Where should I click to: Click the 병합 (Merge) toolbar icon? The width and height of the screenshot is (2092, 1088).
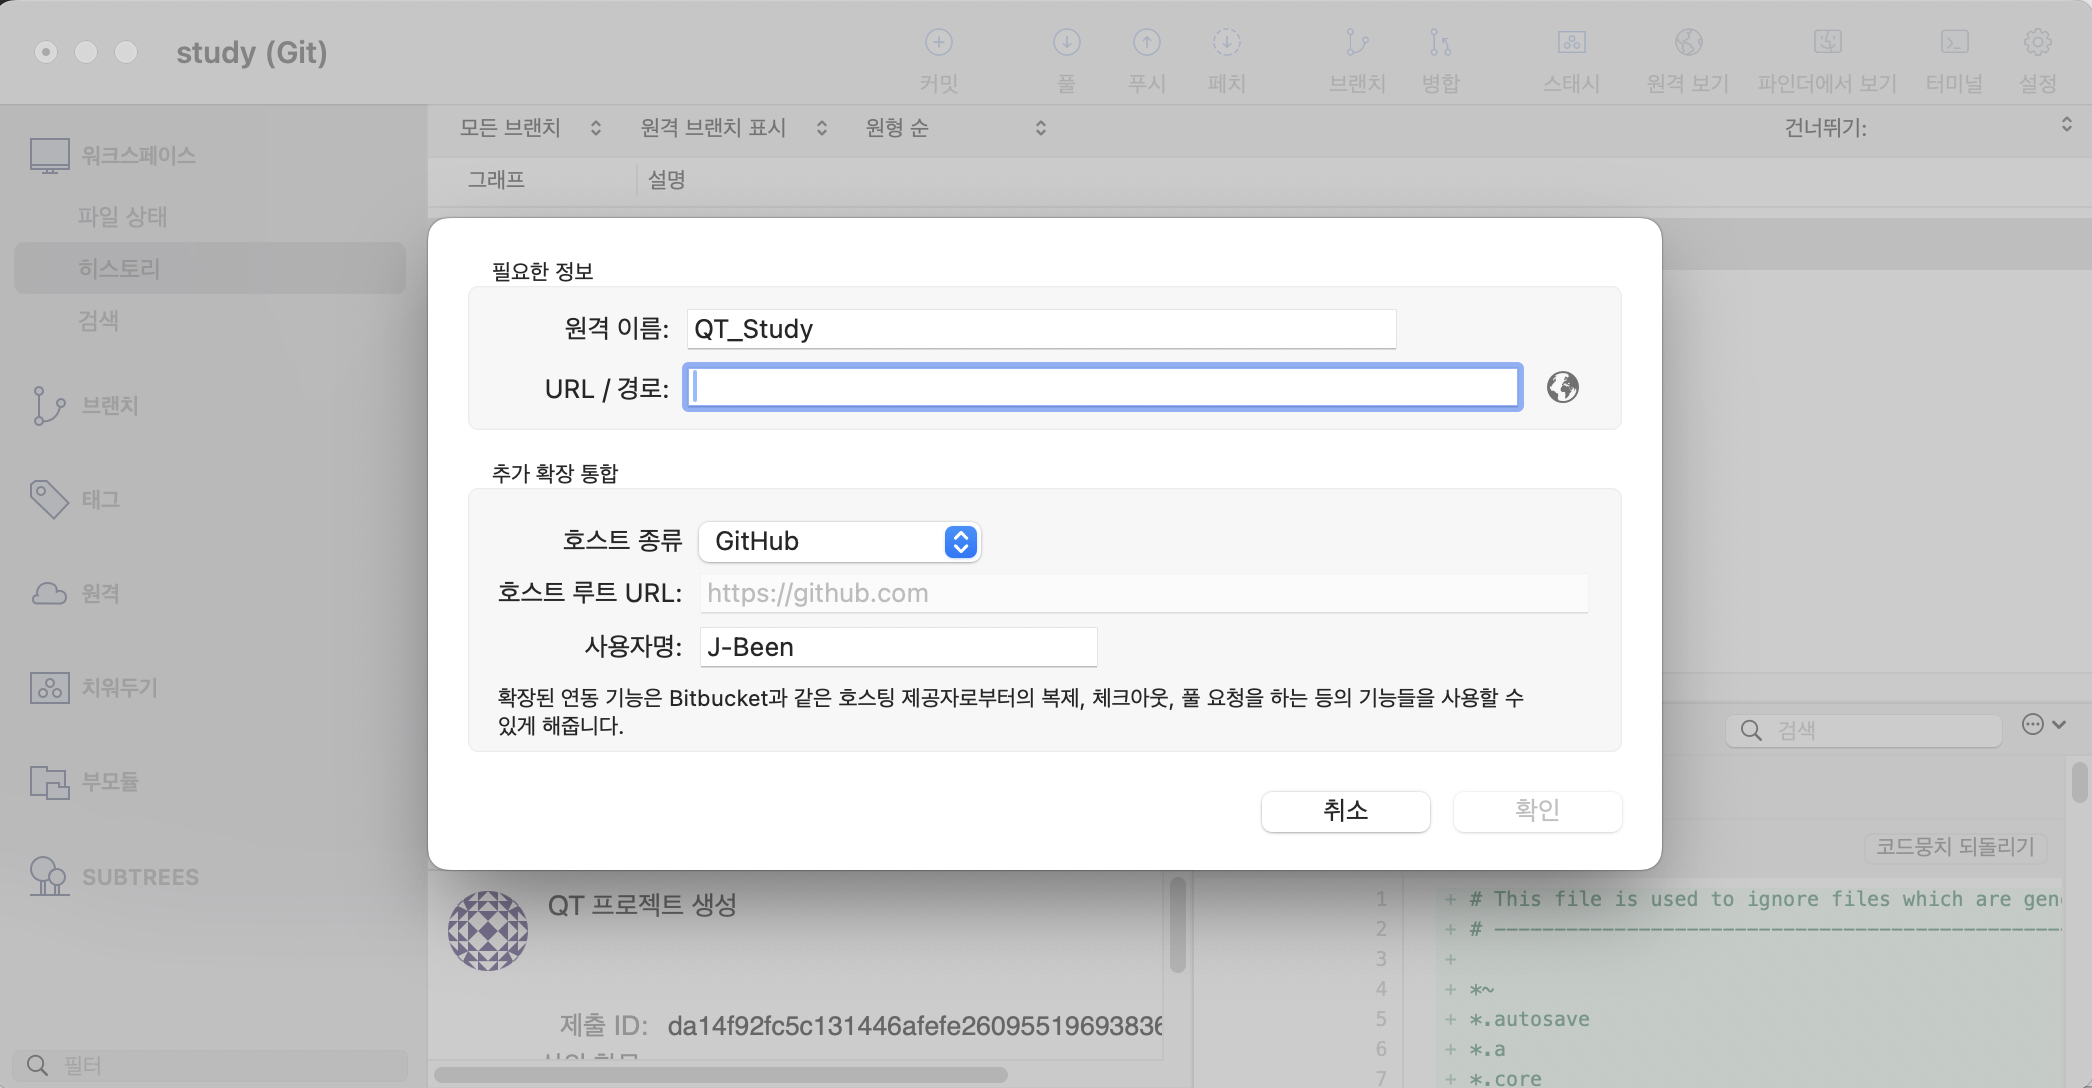coord(1440,43)
